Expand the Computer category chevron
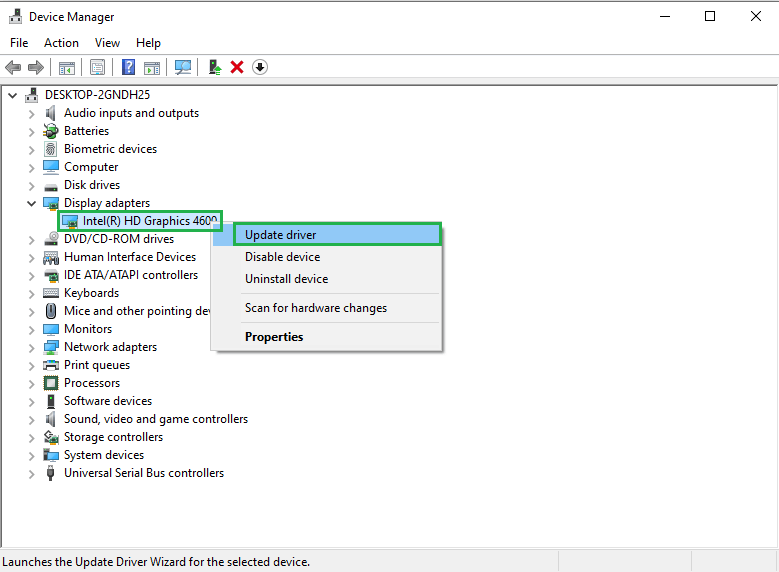The height and width of the screenshot is (572, 779). click(31, 168)
